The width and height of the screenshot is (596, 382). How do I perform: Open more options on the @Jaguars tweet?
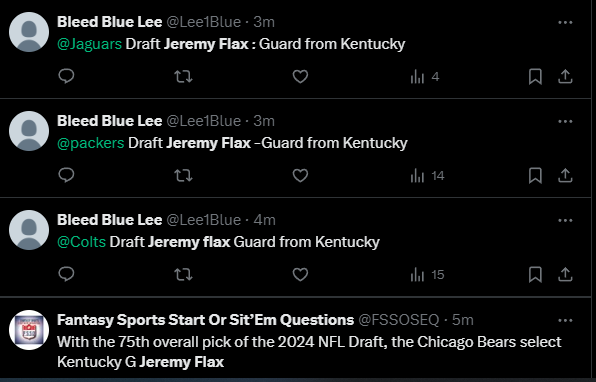click(565, 22)
